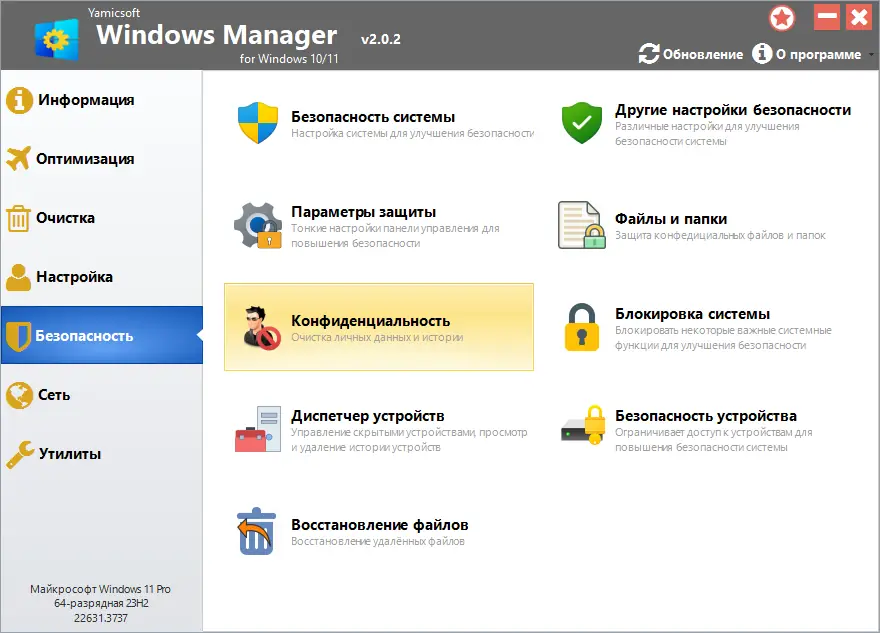
Task: Click the green checkmark shield icon
Action: [581, 123]
